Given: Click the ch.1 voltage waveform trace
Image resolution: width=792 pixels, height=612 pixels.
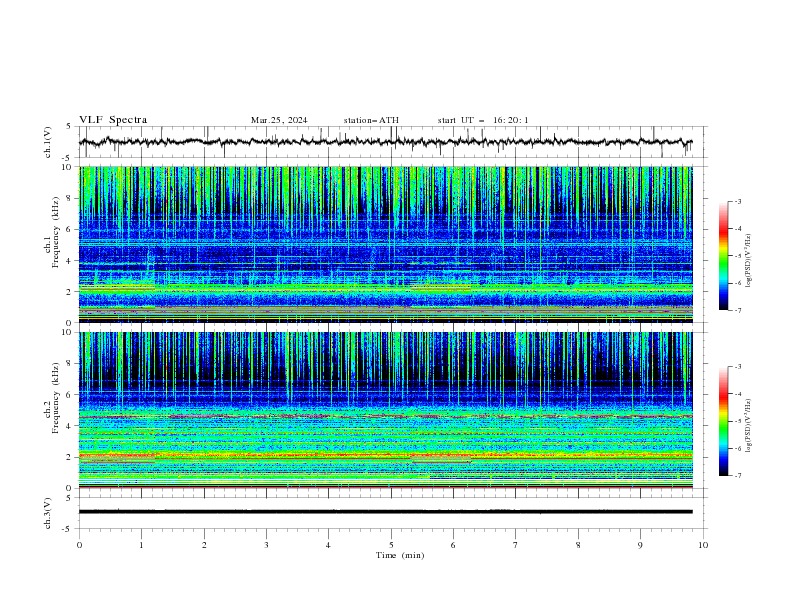Looking at the screenshot, I should 385,142.
